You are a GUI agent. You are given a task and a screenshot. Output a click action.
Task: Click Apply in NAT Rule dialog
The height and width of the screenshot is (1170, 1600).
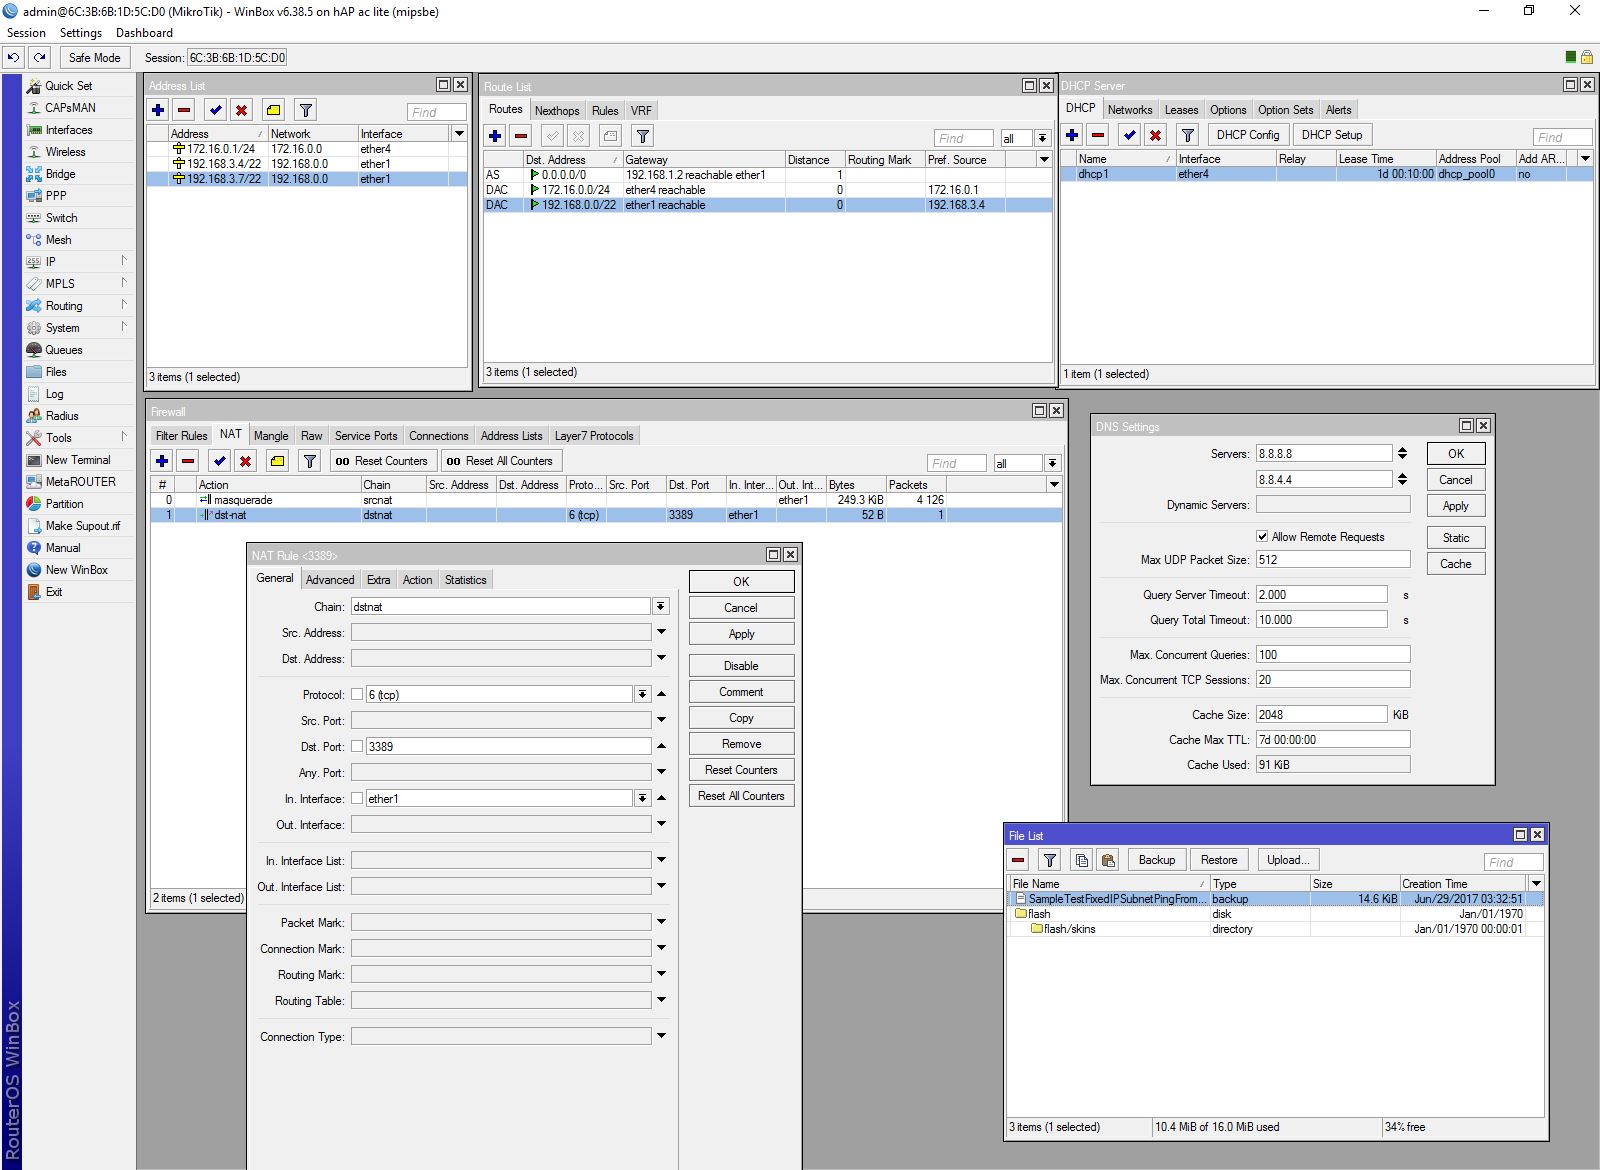741,634
